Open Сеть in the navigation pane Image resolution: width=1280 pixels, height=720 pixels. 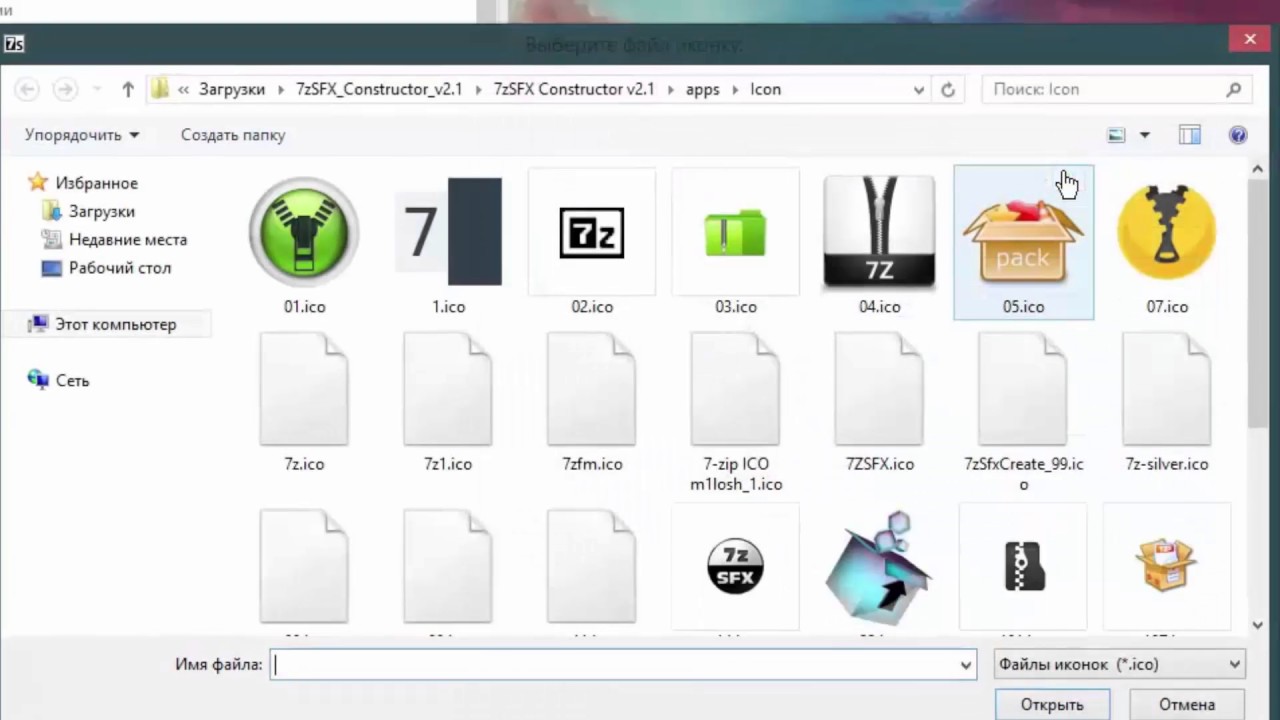click(61, 380)
